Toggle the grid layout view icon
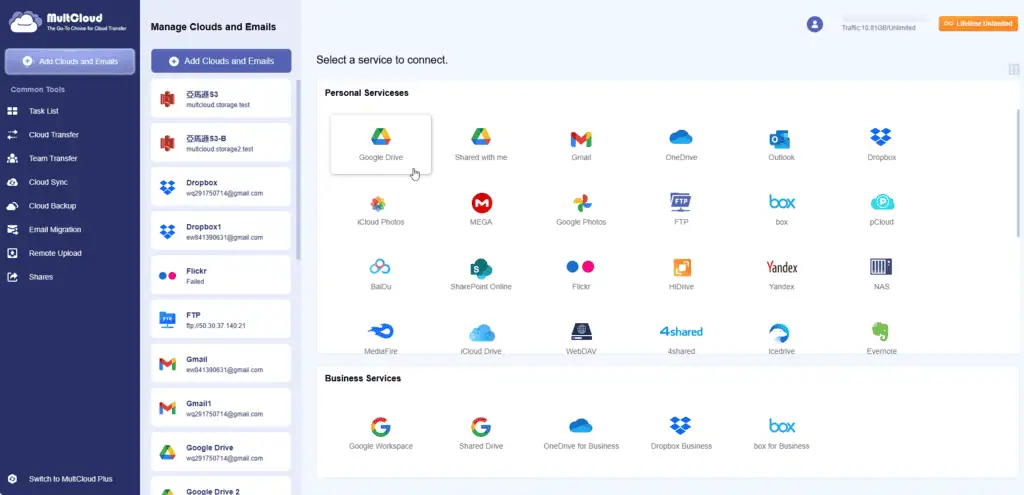Screen dimensions: 1024x495 pos(1014,69)
